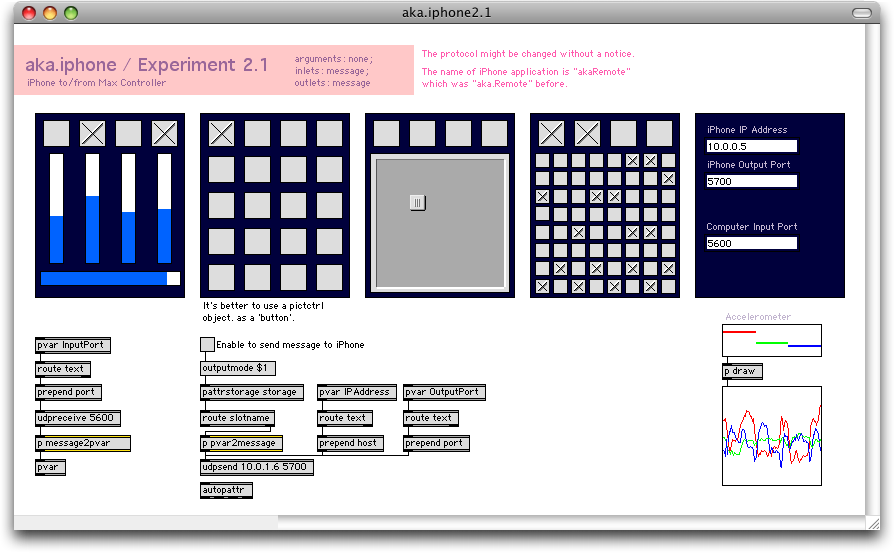
Task: Click the horizontal blue slider in sliders panel
Action: (110, 278)
